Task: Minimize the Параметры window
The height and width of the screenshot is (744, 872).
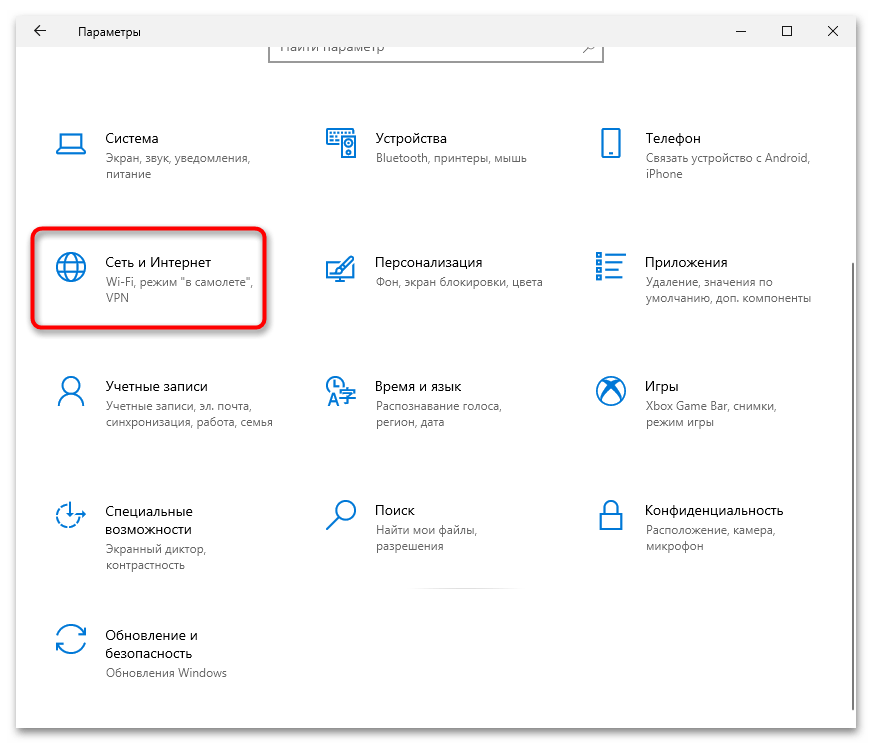Action: (741, 31)
